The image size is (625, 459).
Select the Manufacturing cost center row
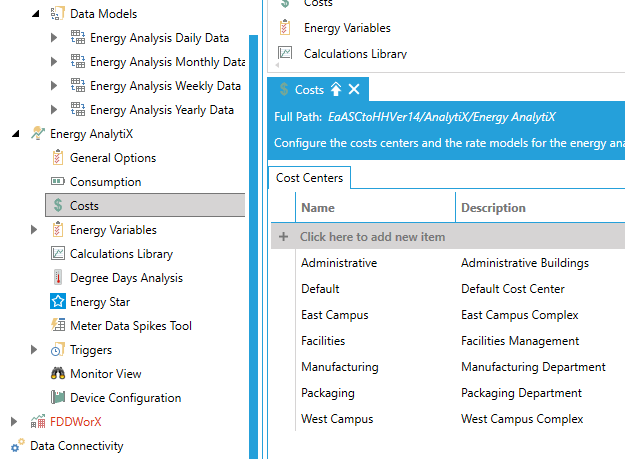tap(340, 367)
